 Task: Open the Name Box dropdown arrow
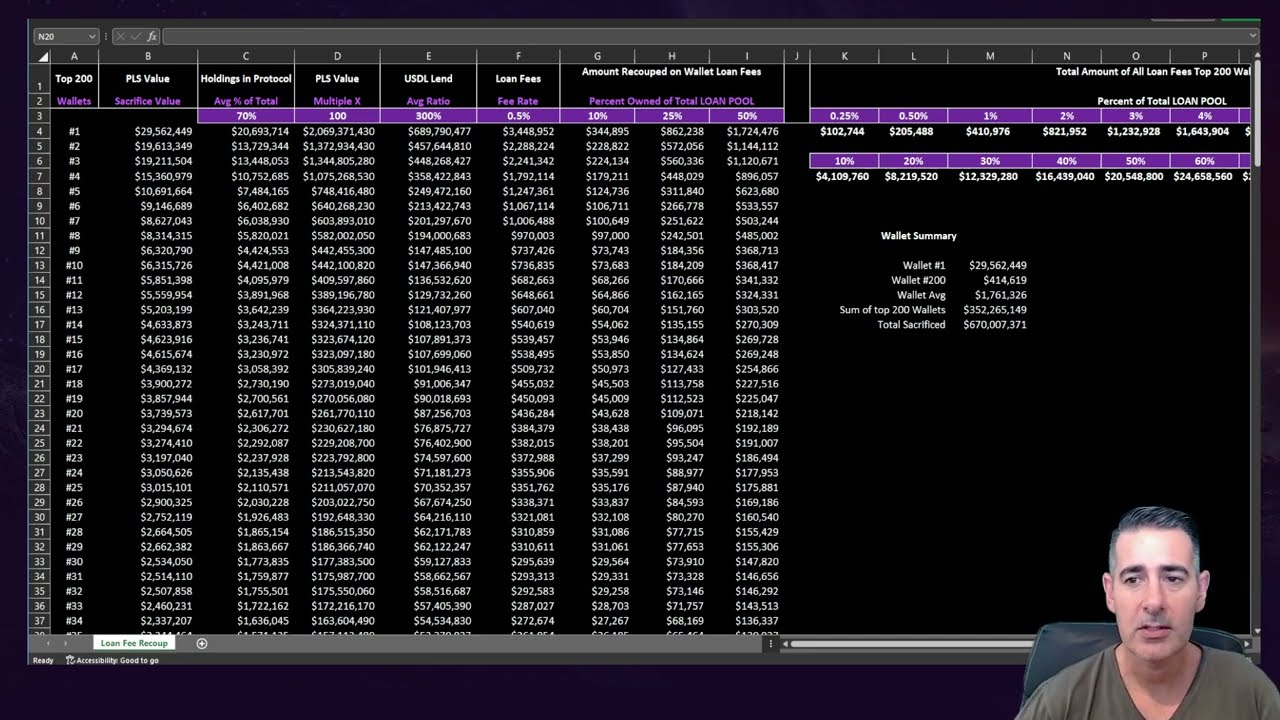point(92,36)
